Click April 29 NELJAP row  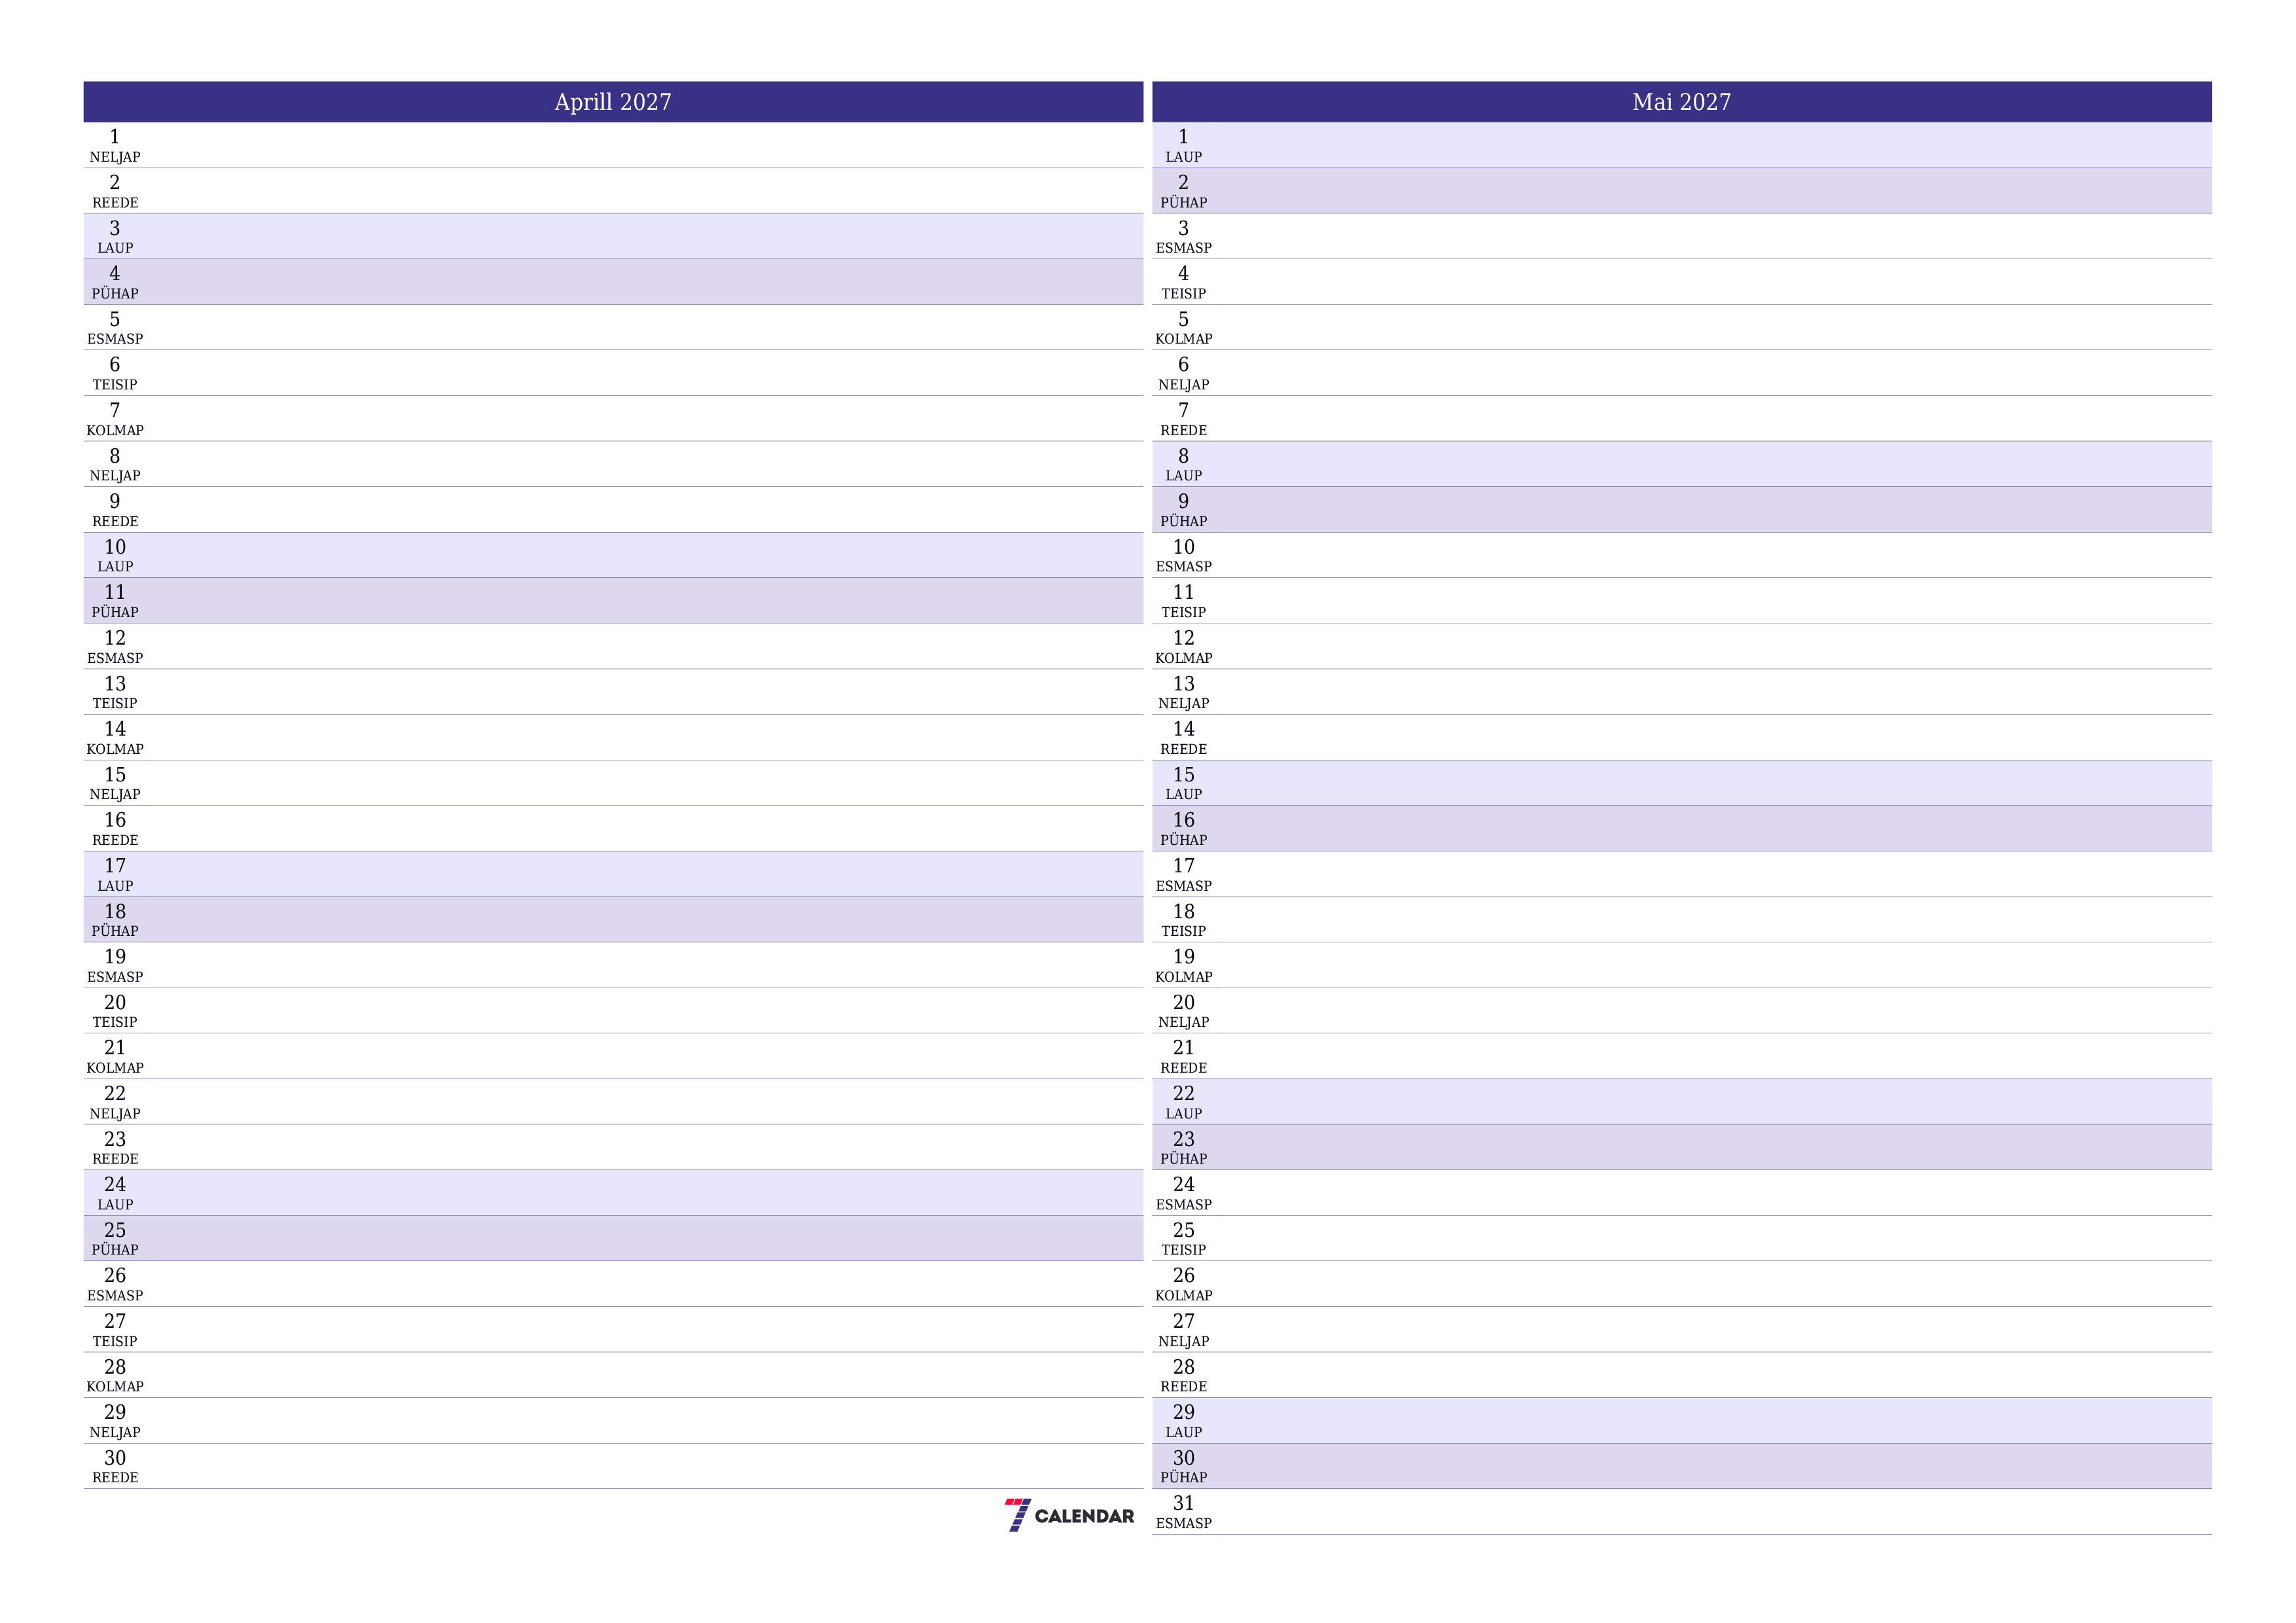[613, 1420]
